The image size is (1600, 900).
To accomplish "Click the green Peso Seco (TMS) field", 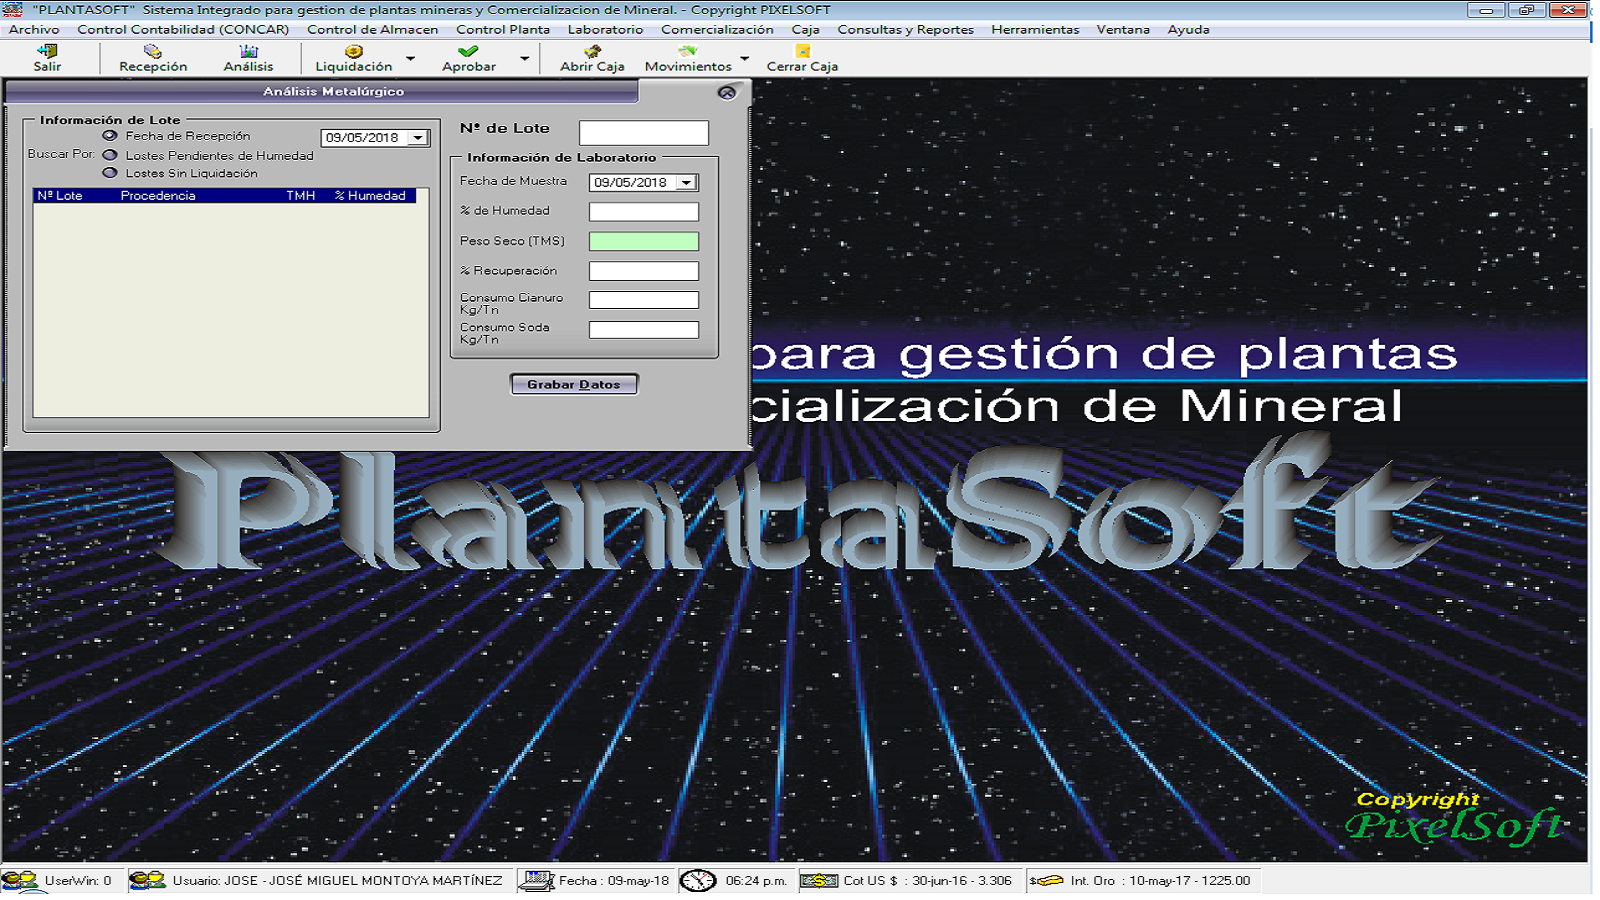I will 643,241.
